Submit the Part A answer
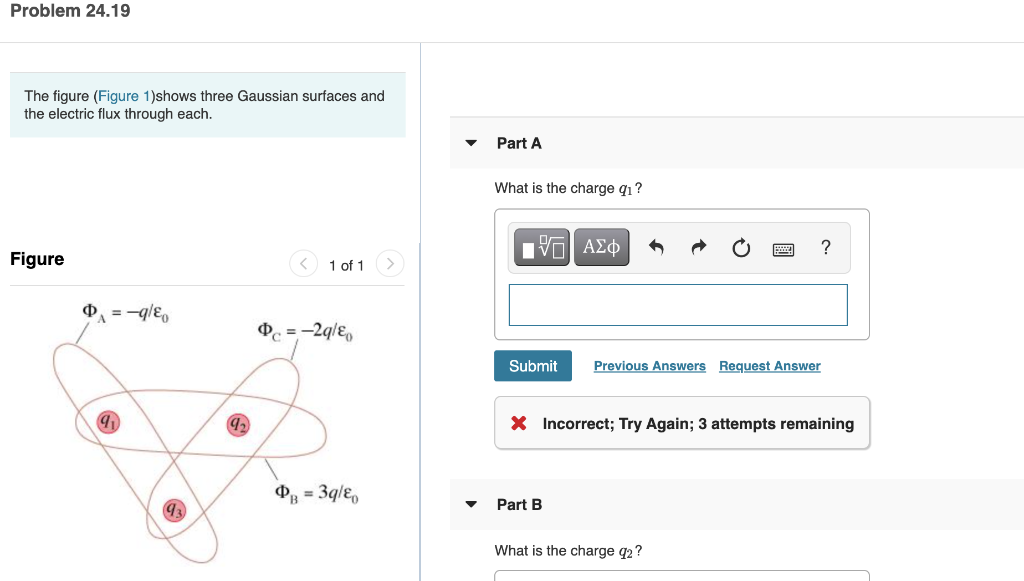Screen dimensions: 1024x581 [532, 365]
